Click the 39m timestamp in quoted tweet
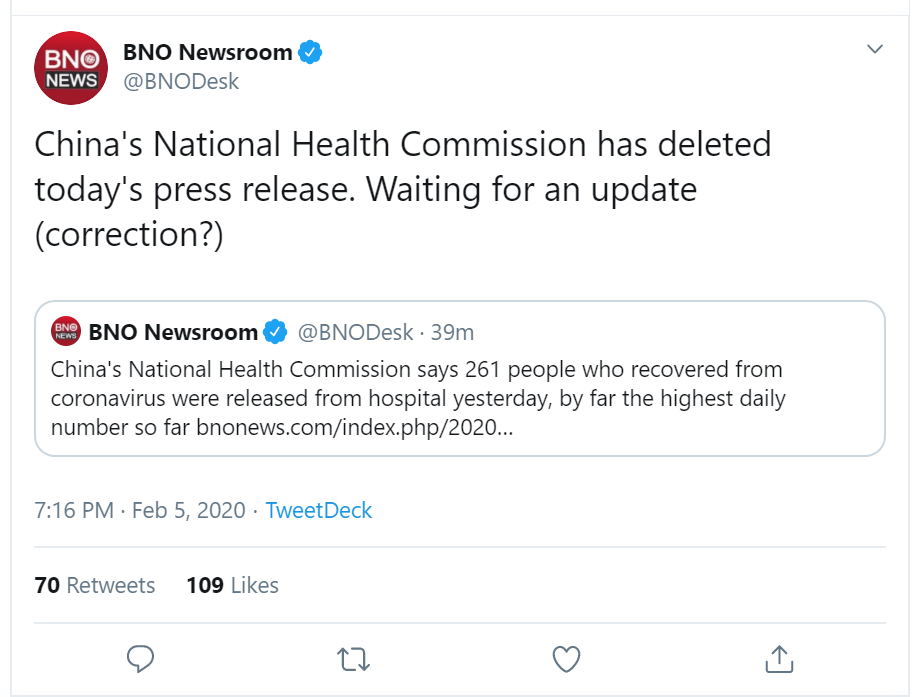923x697 pixels. coord(452,333)
